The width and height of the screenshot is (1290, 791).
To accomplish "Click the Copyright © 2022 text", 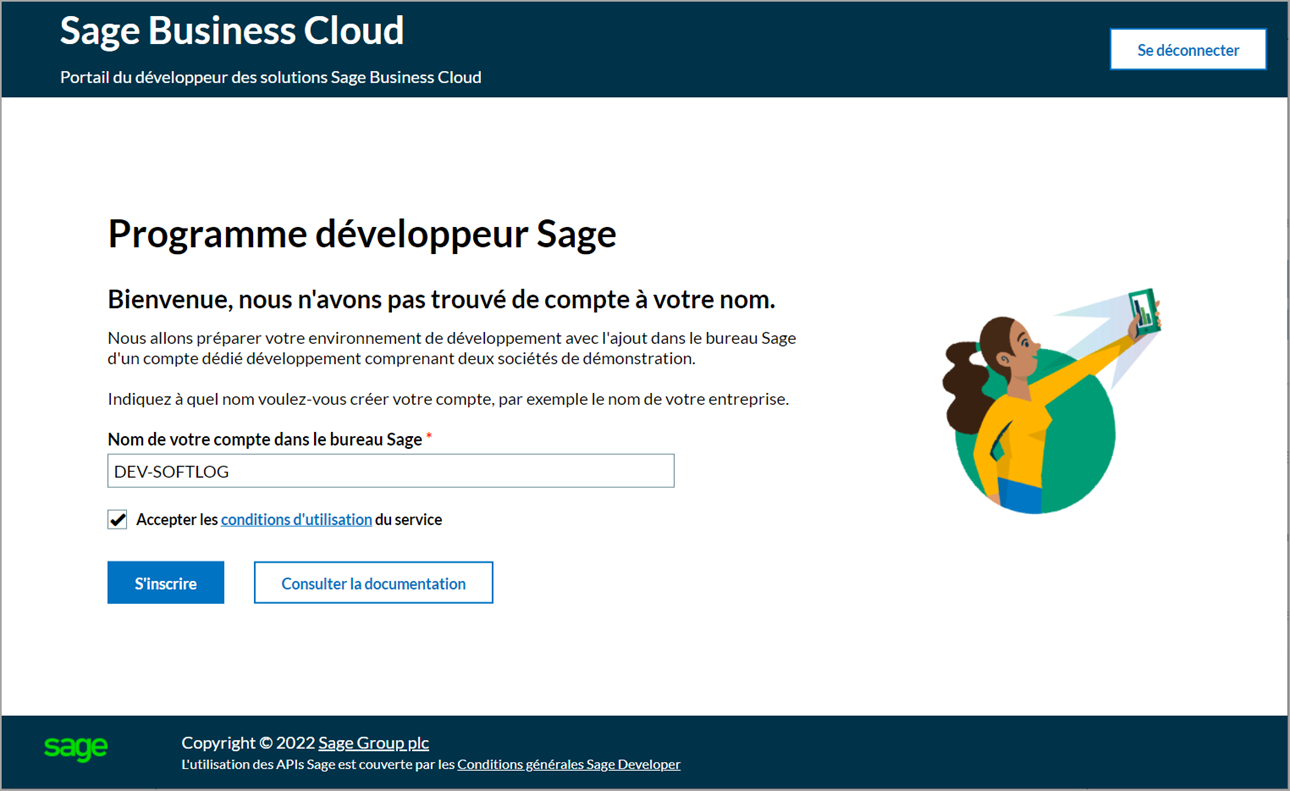I will coord(248,743).
